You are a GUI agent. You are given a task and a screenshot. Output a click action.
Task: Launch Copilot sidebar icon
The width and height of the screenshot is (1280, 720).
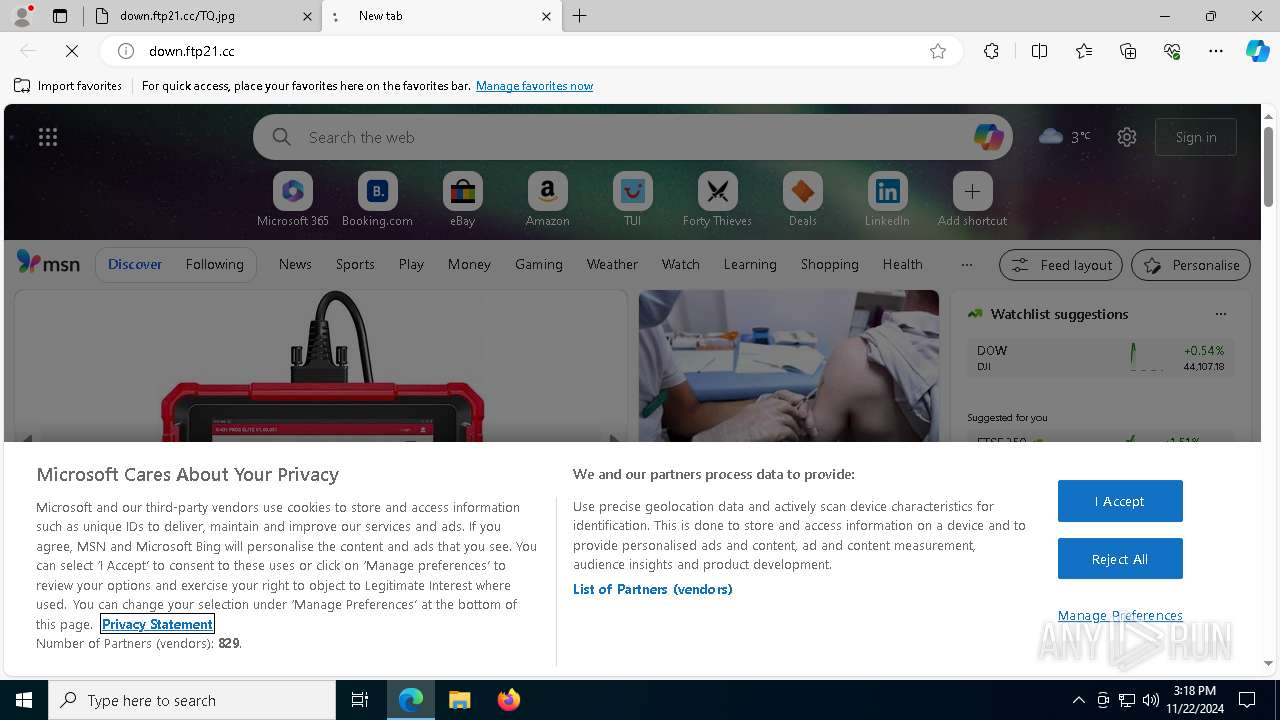pos(1257,51)
